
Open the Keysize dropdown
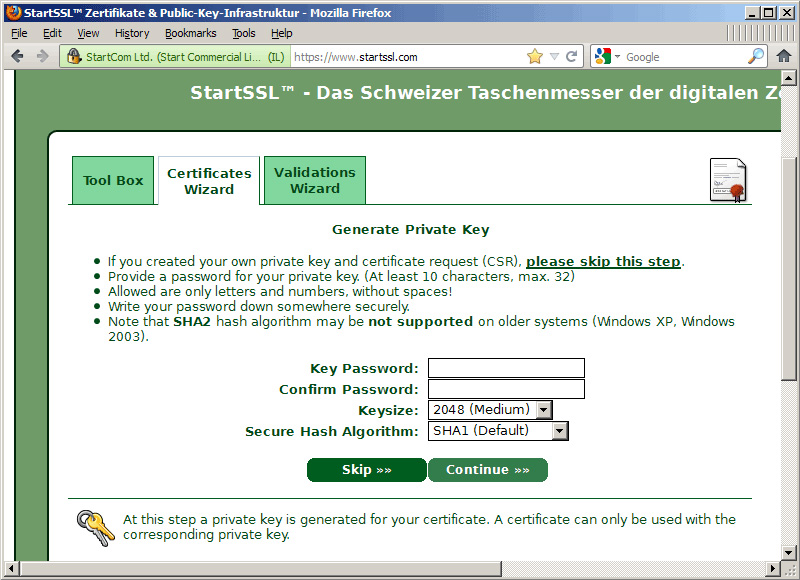click(544, 409)
